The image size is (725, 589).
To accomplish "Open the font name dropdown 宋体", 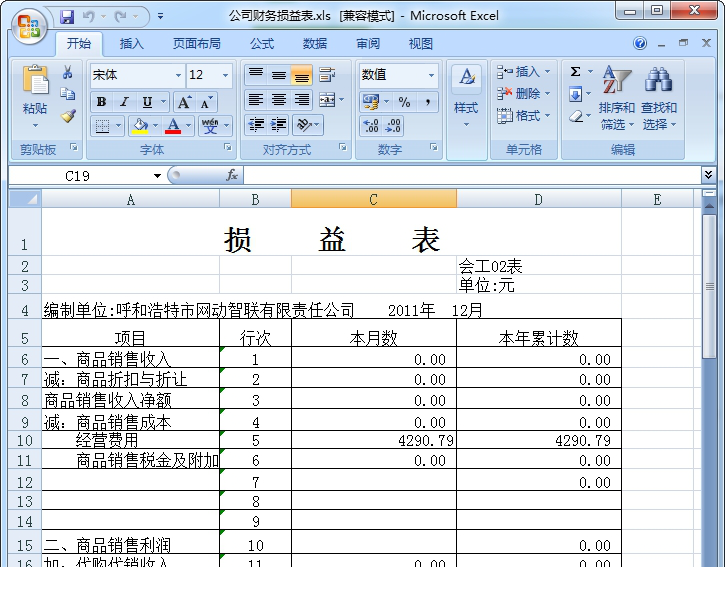I will [x=178, y=75].
